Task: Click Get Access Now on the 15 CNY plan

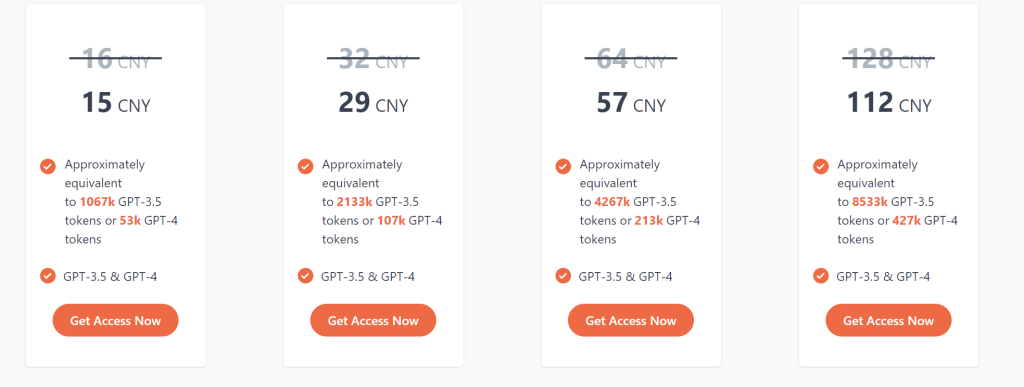Action: pos(116,320)
